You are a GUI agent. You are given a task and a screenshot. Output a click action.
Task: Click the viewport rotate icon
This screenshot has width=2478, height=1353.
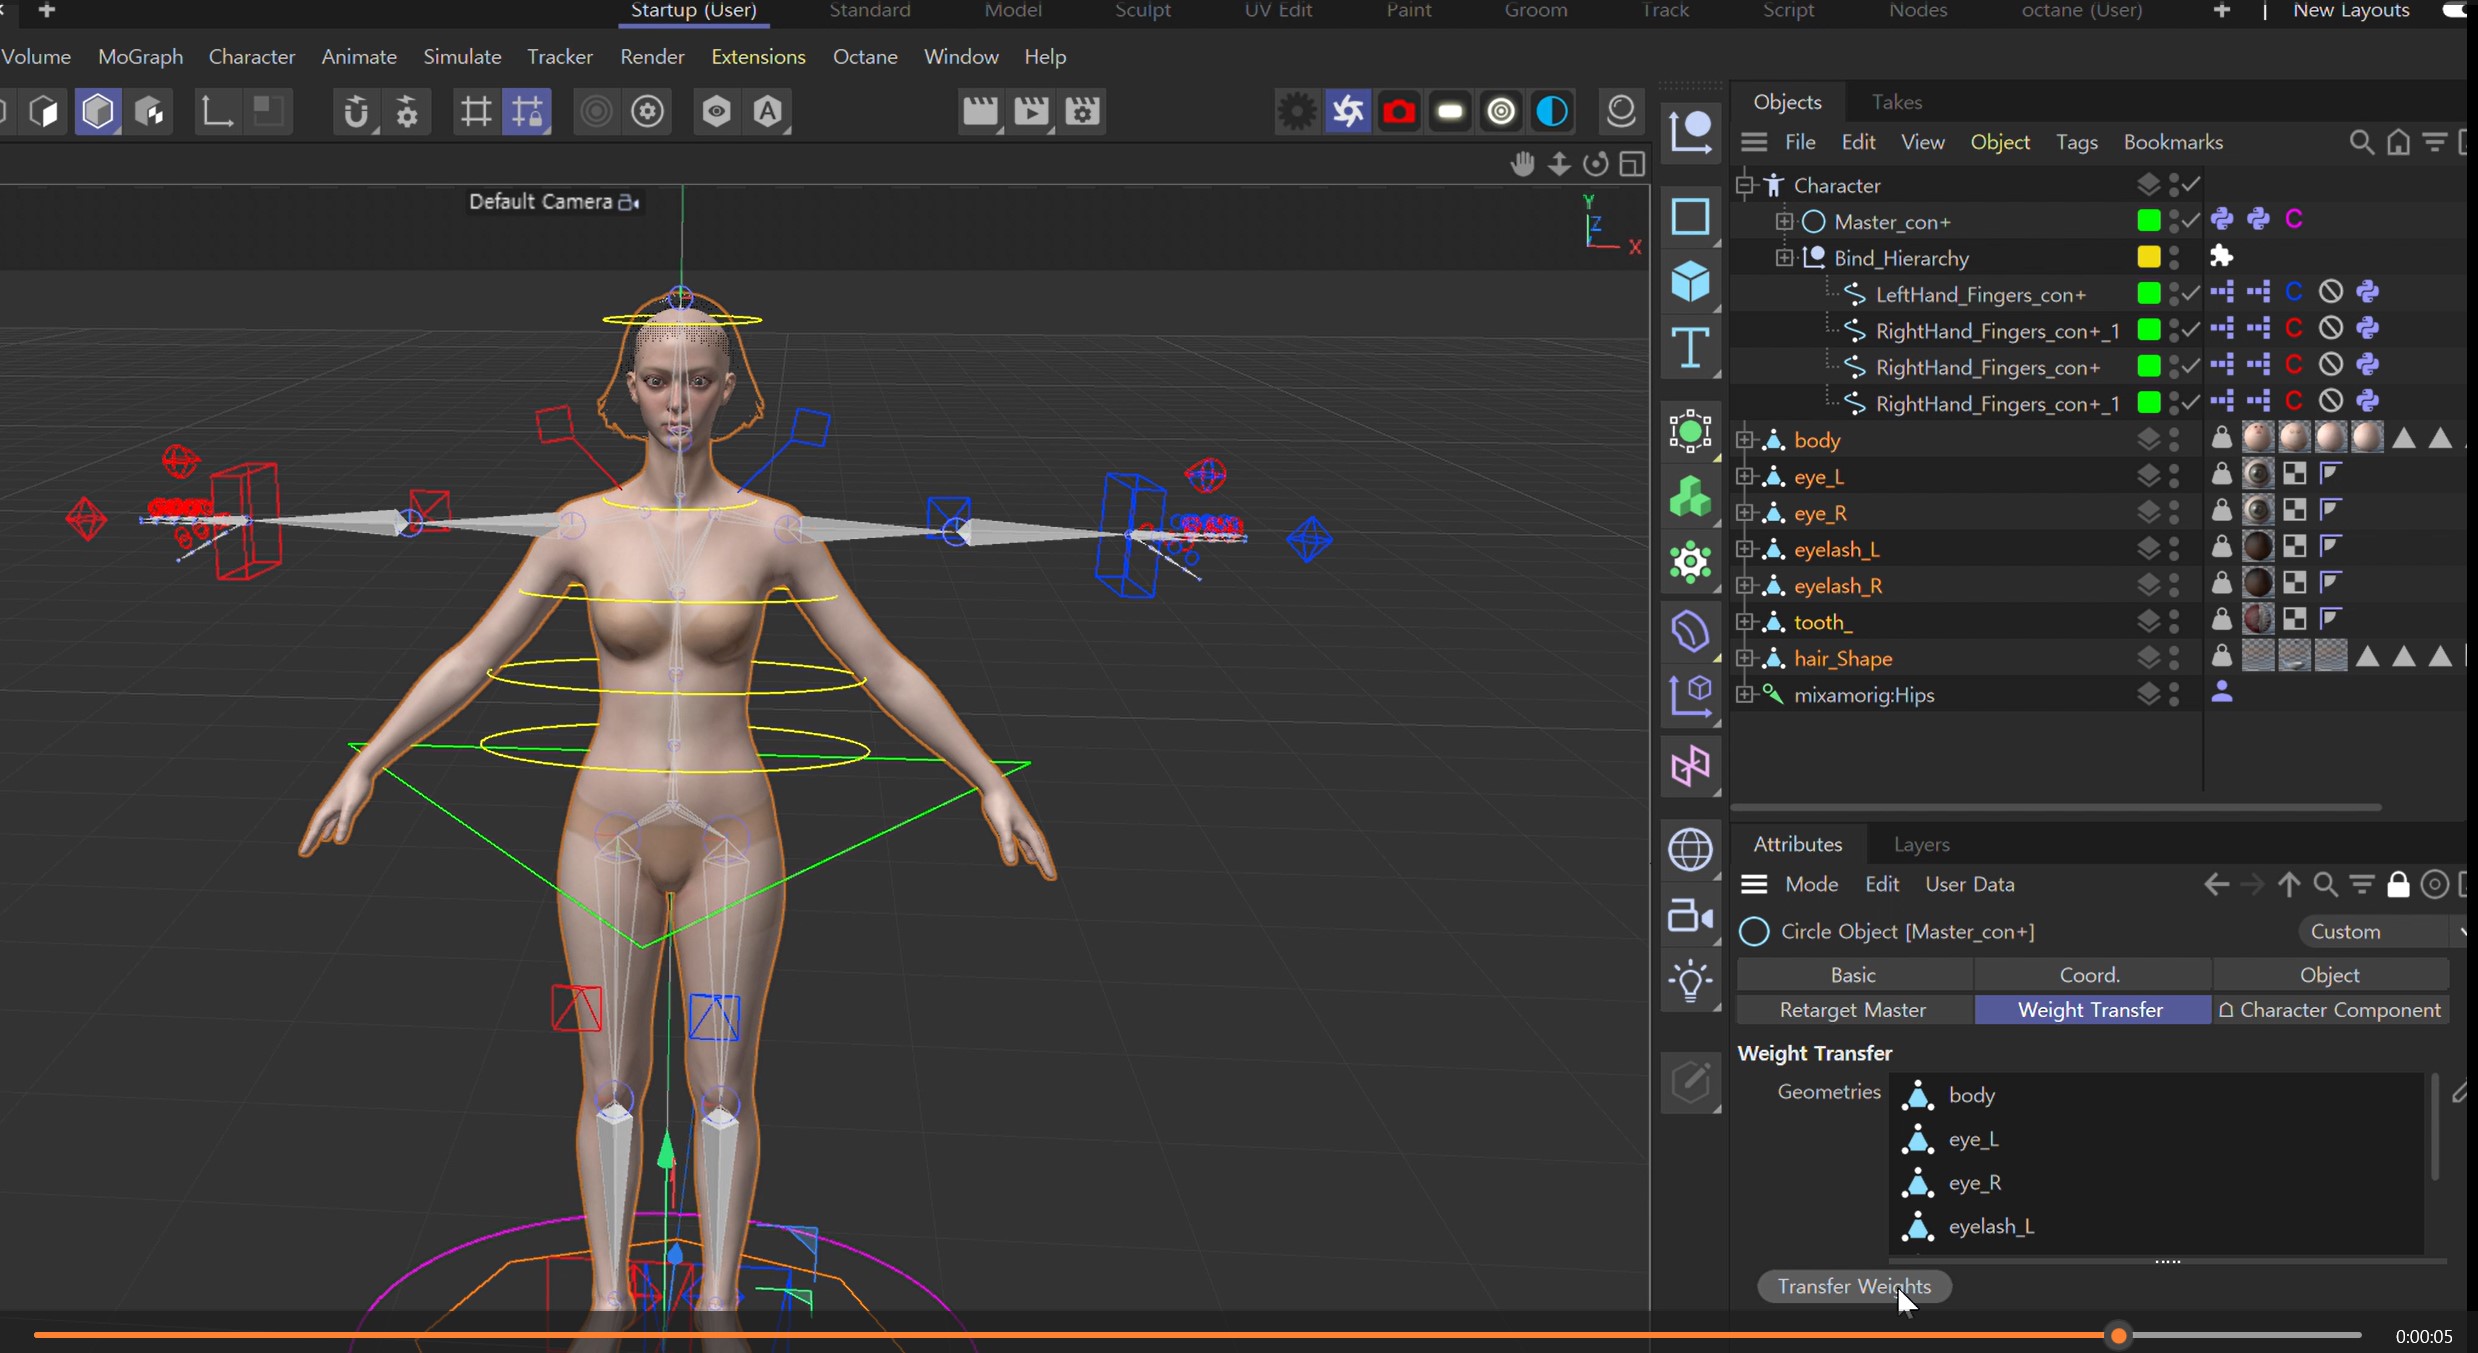pos(1595,164)
